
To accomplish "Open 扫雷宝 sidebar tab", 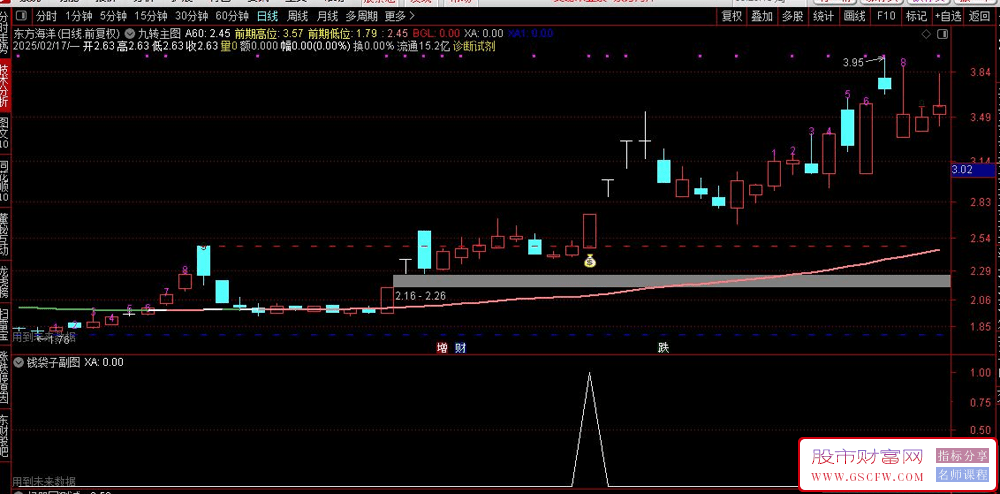I will tap(4, 323).
